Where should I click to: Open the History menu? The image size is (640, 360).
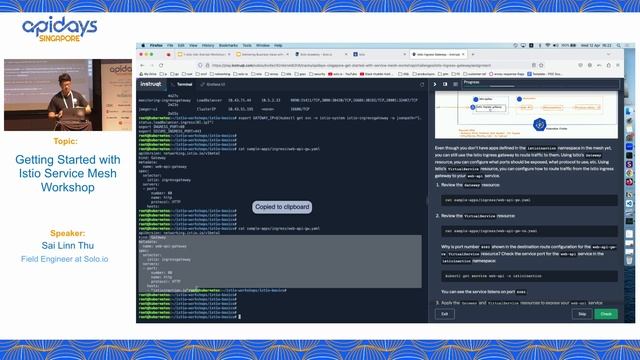tap(208, 45)
